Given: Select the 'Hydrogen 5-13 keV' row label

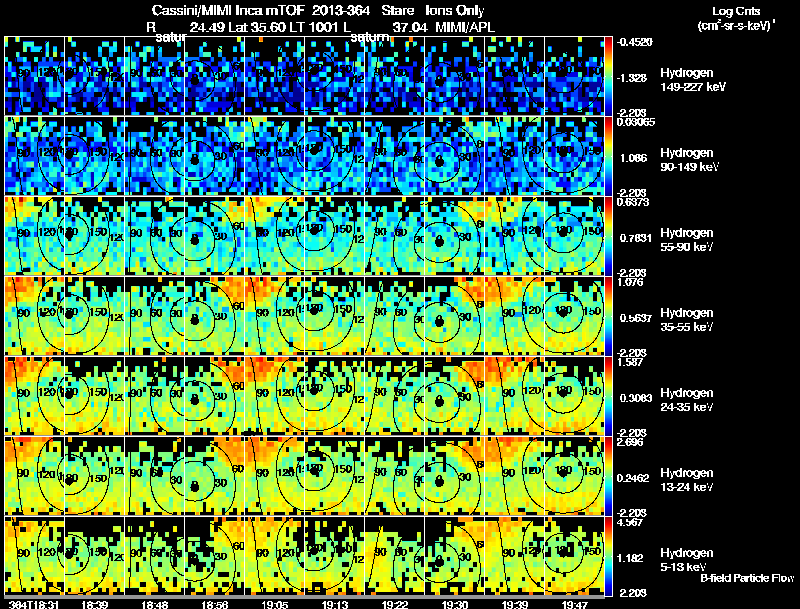Looking at the screenshot, I should pyautogui.click(x=687, y=560).
